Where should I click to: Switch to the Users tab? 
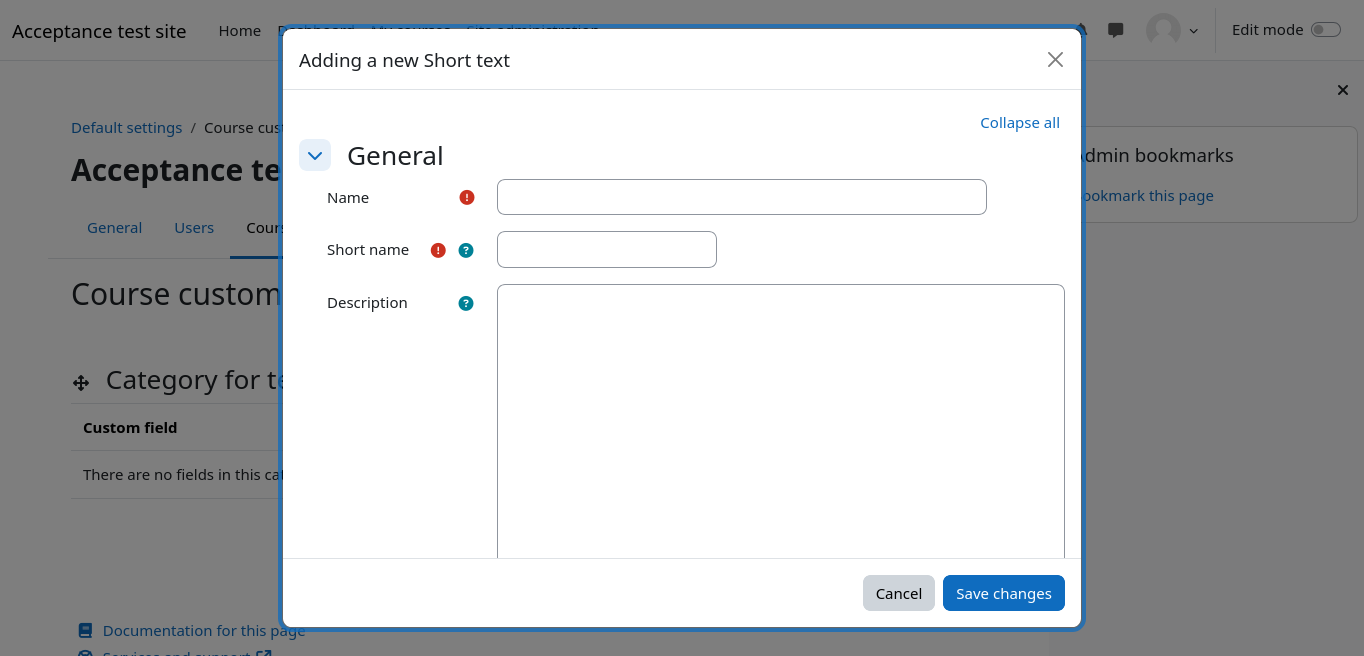click(194, 228)
